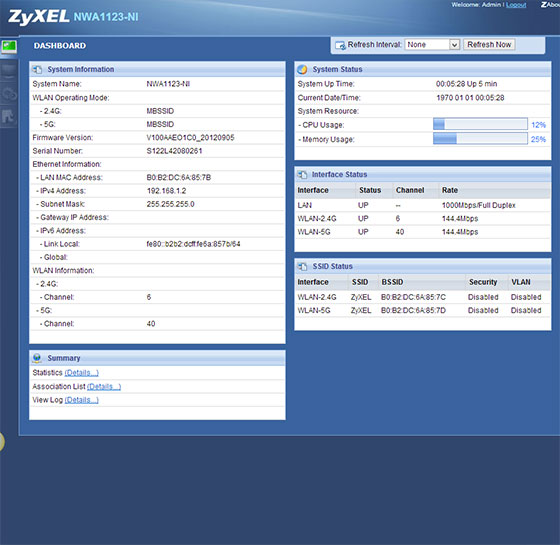The height and width of the screenshot is (545, 560).
Task: Click the SSID Status 'BSSID' column header
Action: (x=392, y=282)
